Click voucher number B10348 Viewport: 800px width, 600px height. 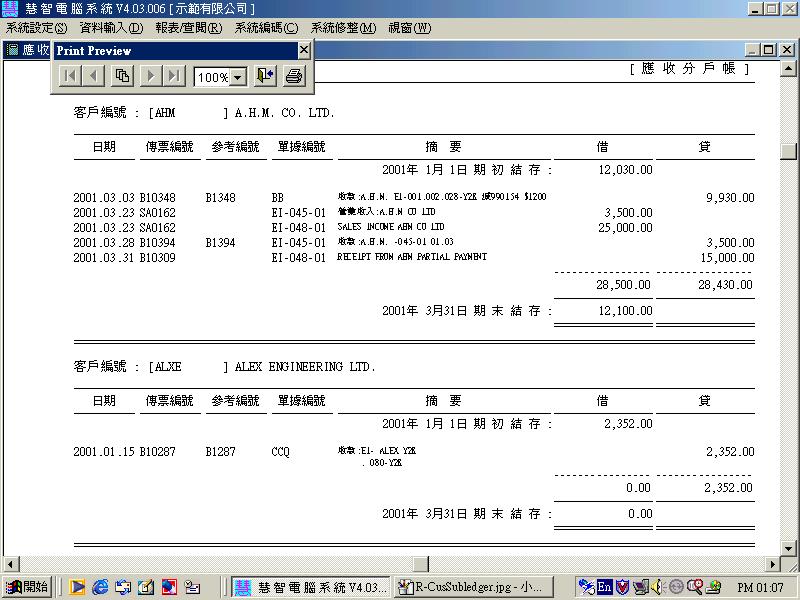(157, 197)
